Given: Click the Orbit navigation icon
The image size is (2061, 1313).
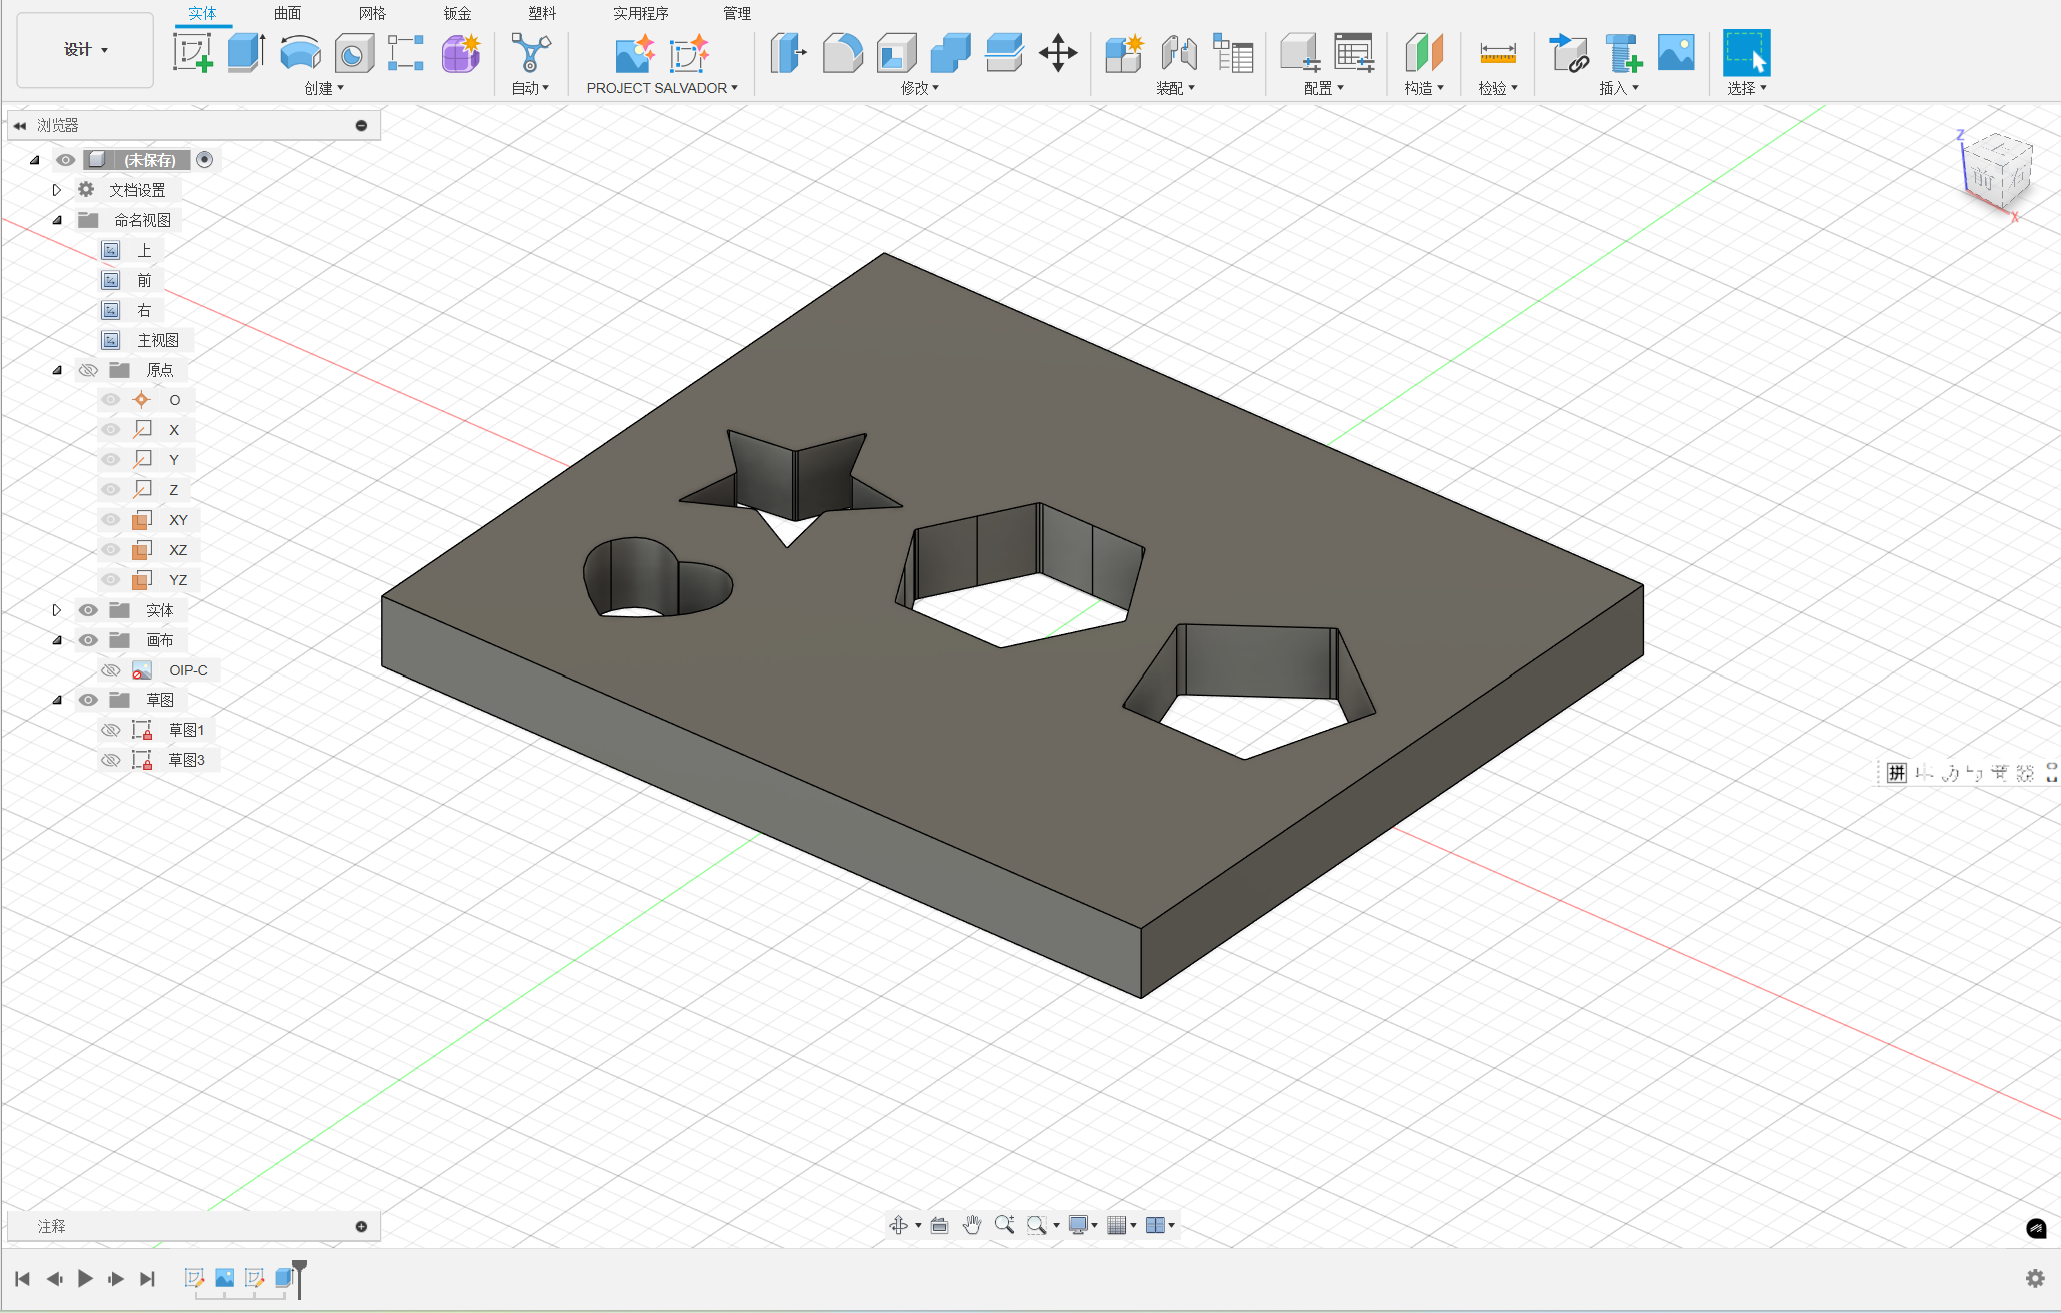Looking at the screenshot, I should [x=898, y=1225].
